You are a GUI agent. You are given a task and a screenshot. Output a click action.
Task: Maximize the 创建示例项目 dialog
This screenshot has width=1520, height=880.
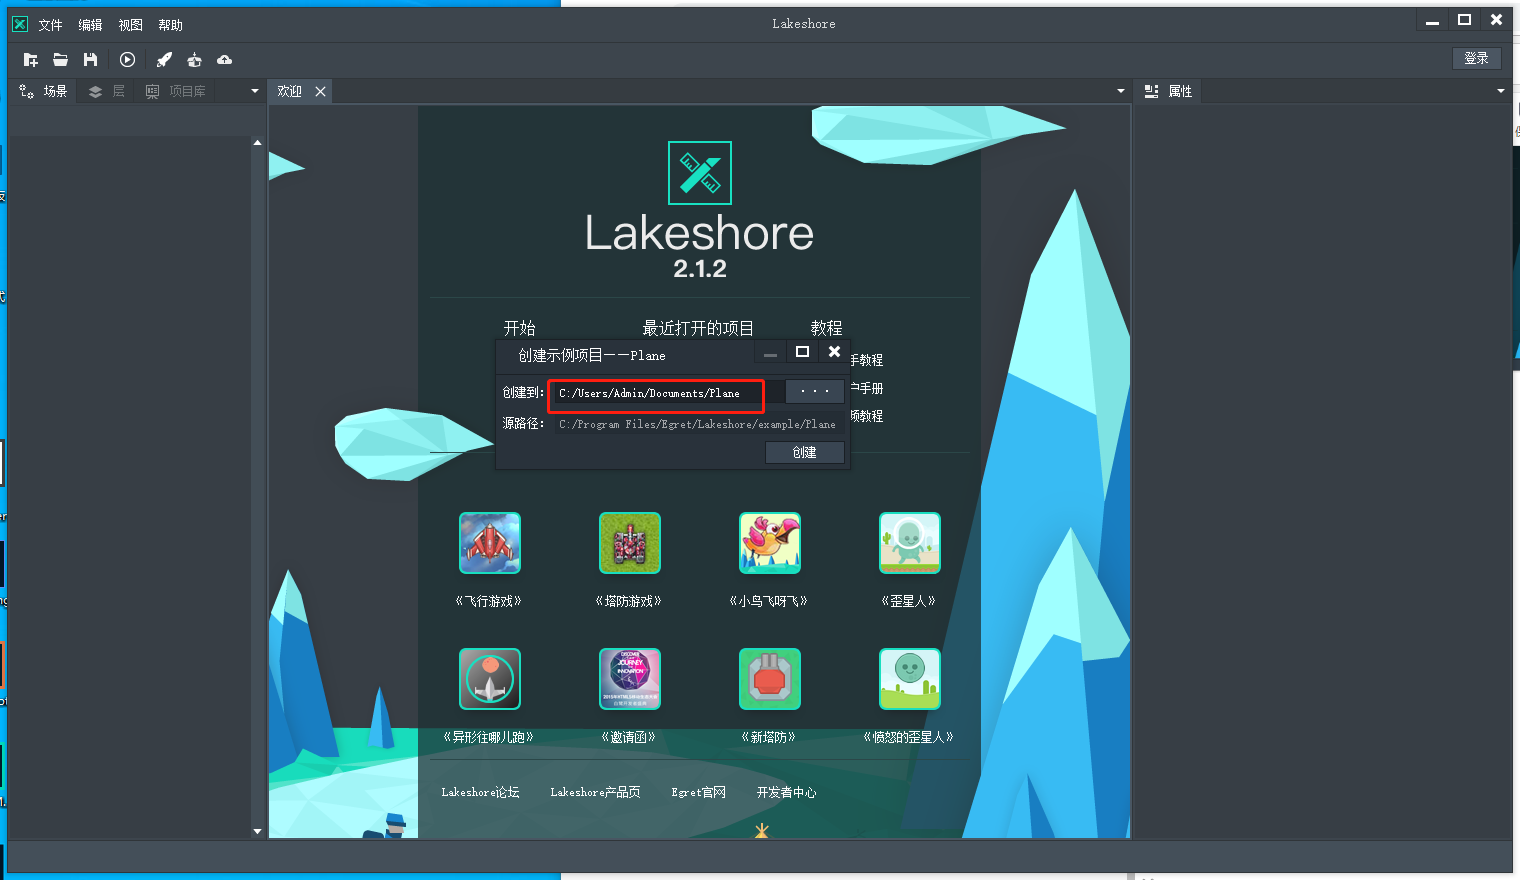(802, 352)
